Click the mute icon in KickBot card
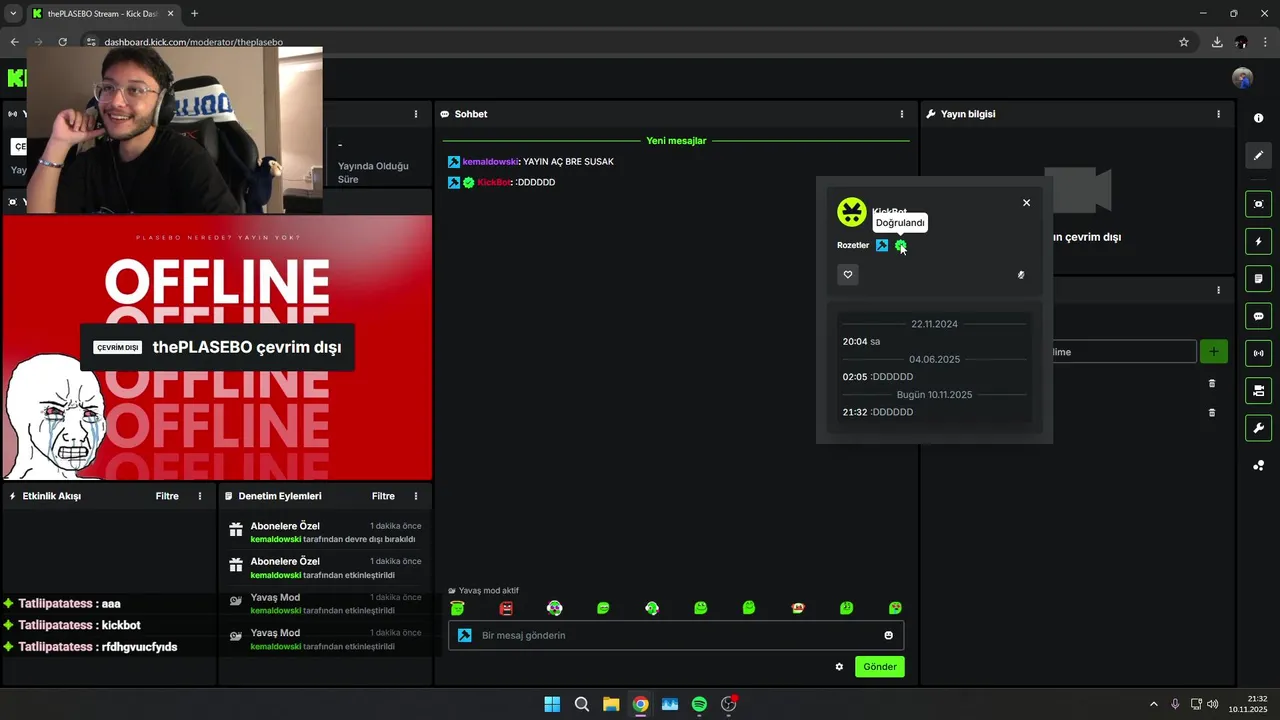 point(1021,275)
